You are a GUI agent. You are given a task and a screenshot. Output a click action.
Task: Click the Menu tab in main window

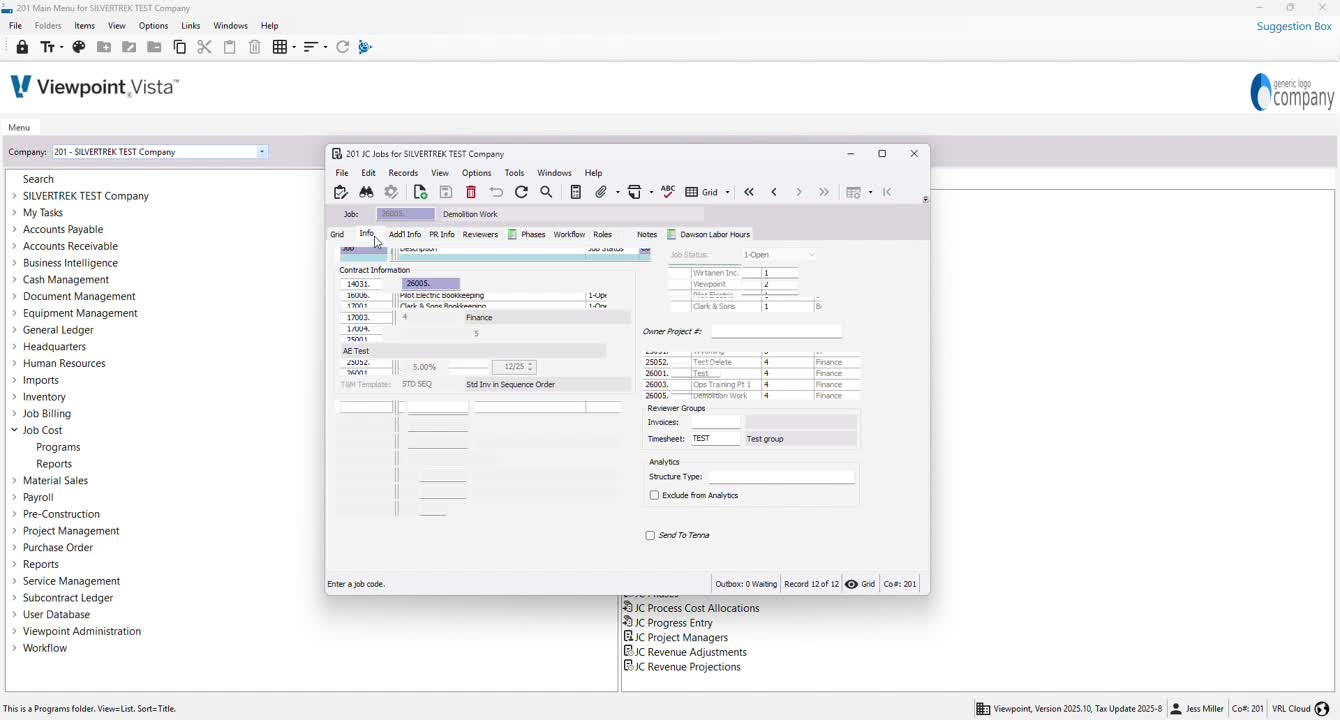tap(19, 128)
